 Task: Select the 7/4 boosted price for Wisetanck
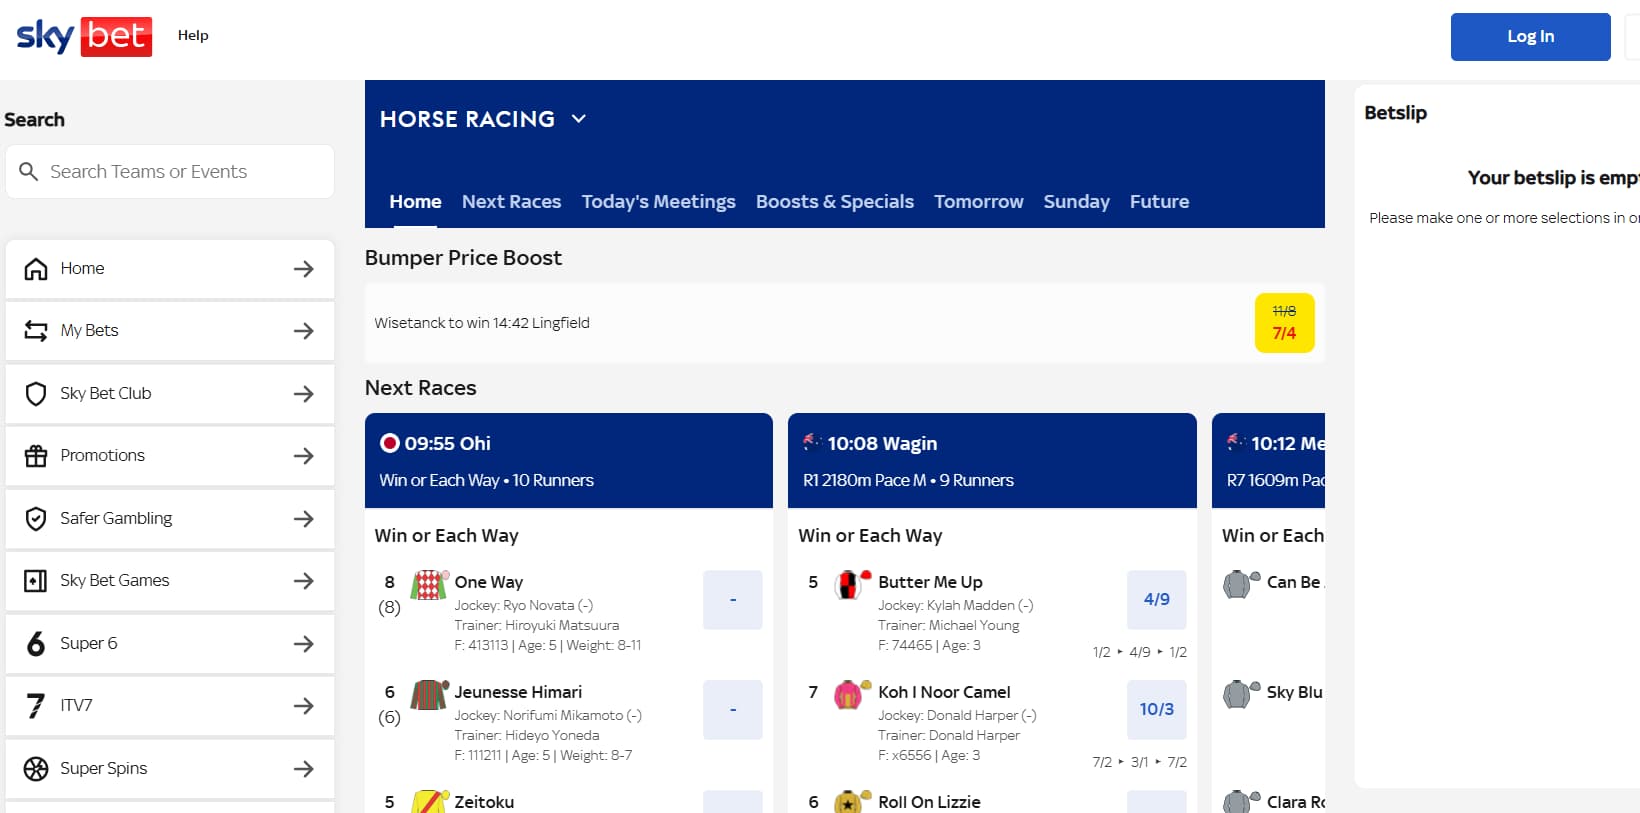tap(1285, 323)
